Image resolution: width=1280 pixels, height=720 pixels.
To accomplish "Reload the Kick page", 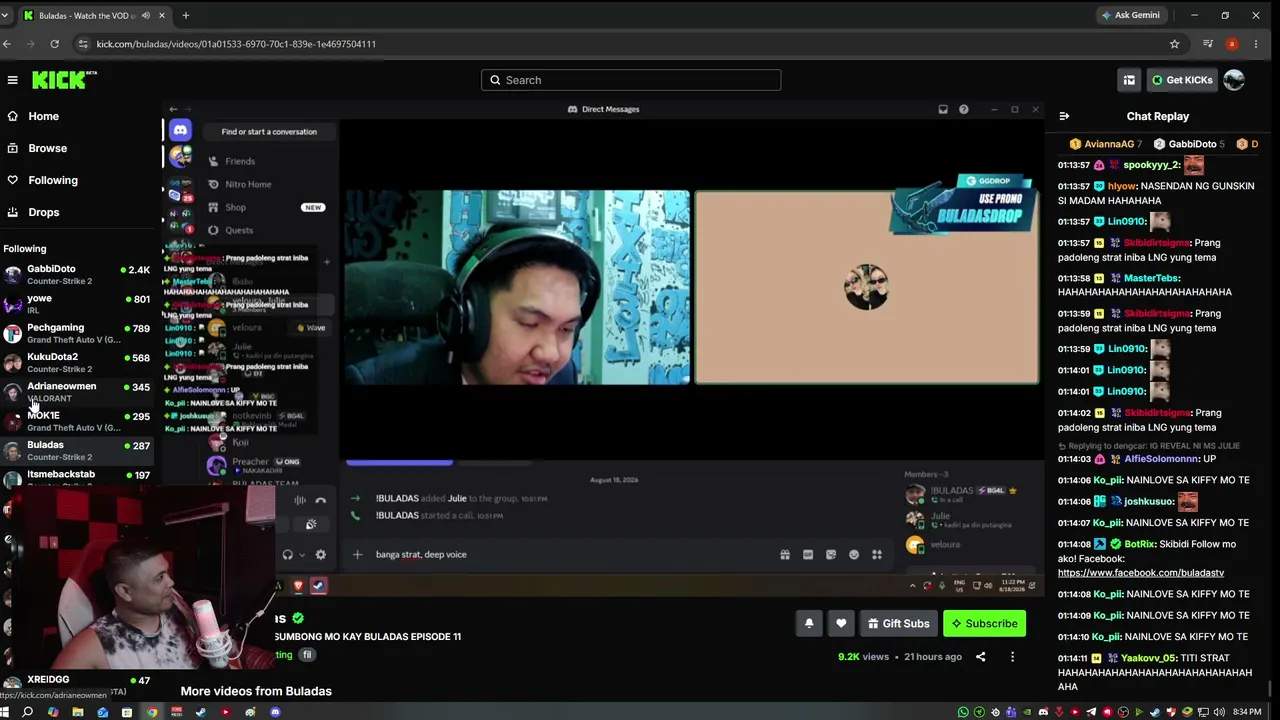I will pos(54,44).
